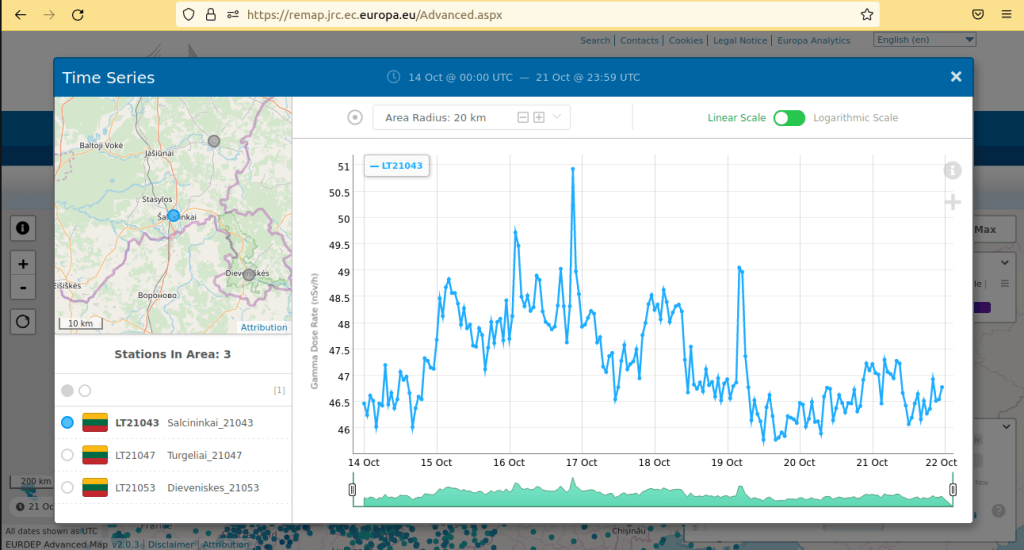Decrease area radius with minus icon
1024x550 pixels.
(x=522, y=118)
